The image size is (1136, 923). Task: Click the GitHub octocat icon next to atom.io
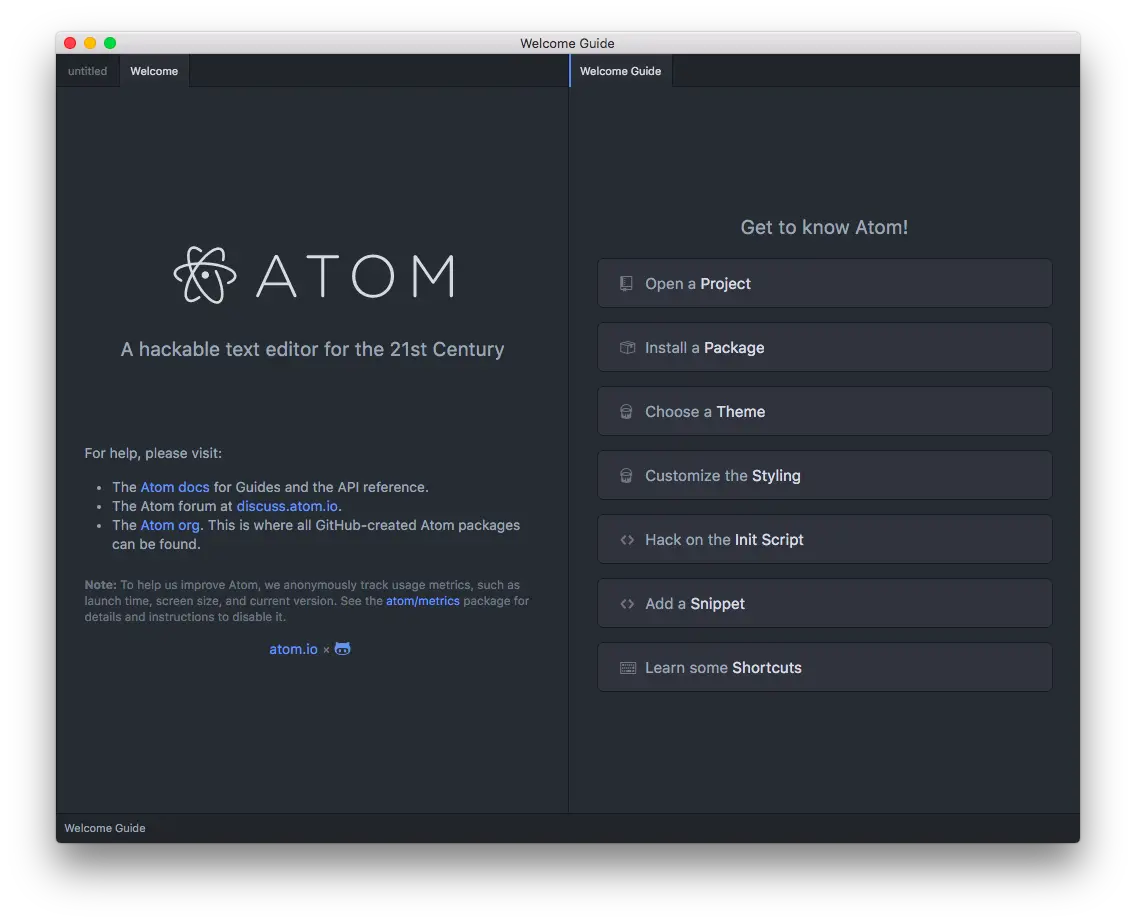[x=343, y=648]
